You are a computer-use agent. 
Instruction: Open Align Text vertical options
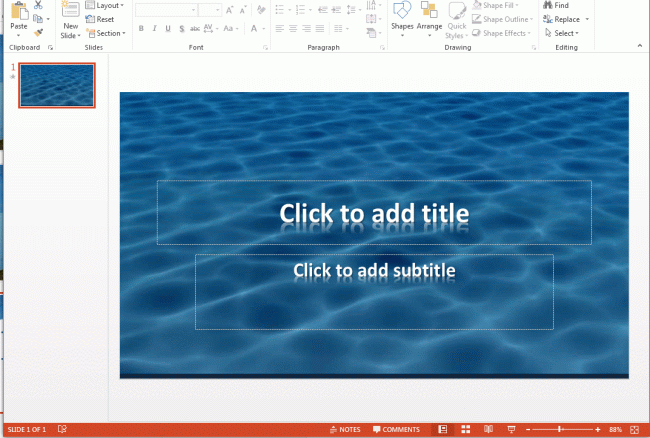coord(374,19)
